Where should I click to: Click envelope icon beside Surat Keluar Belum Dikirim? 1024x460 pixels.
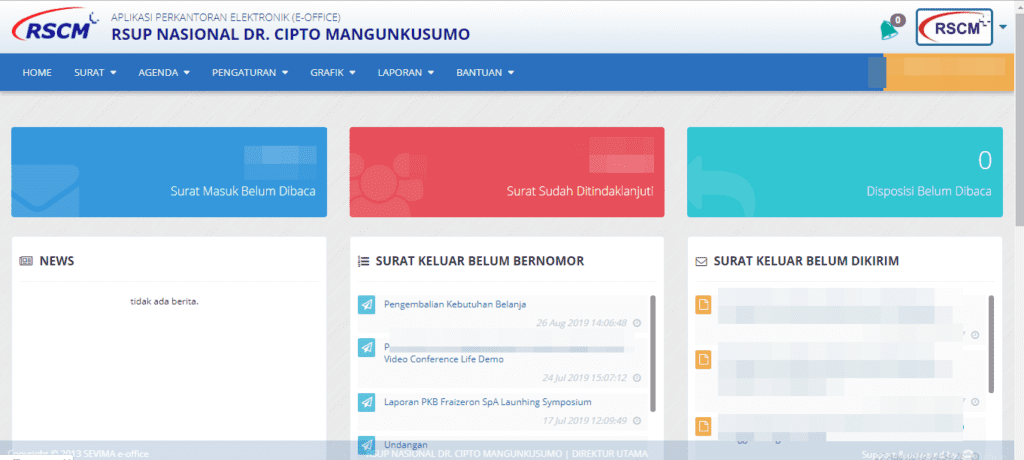701,261
